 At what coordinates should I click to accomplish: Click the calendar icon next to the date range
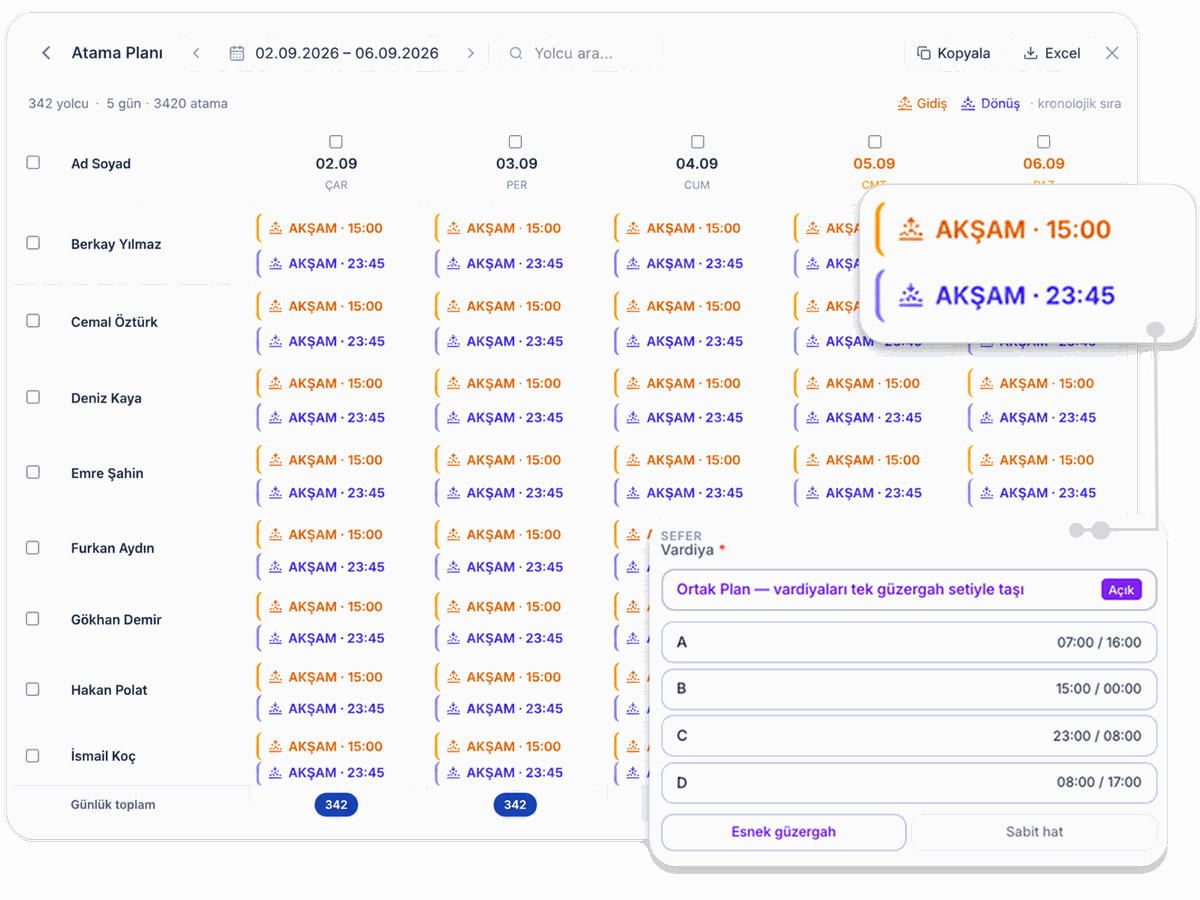point(237,53)
